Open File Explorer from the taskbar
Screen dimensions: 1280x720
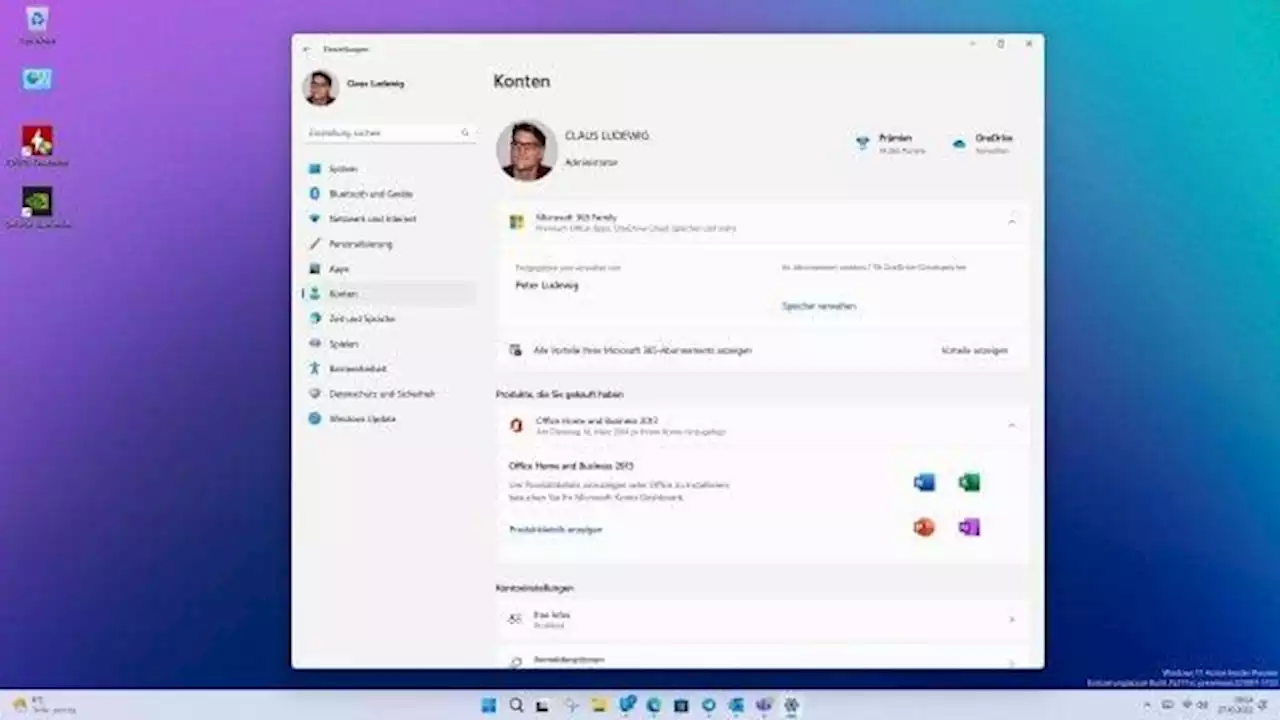[x=599, y=705]
